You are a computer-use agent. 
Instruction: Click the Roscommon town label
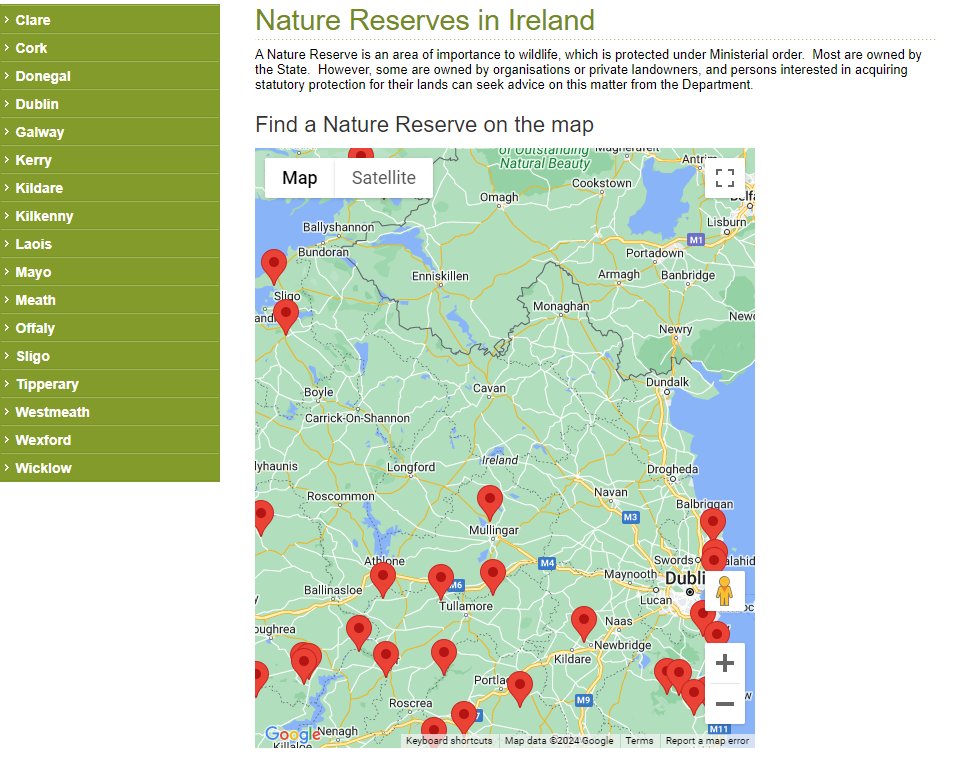click(x=341, y=496)
